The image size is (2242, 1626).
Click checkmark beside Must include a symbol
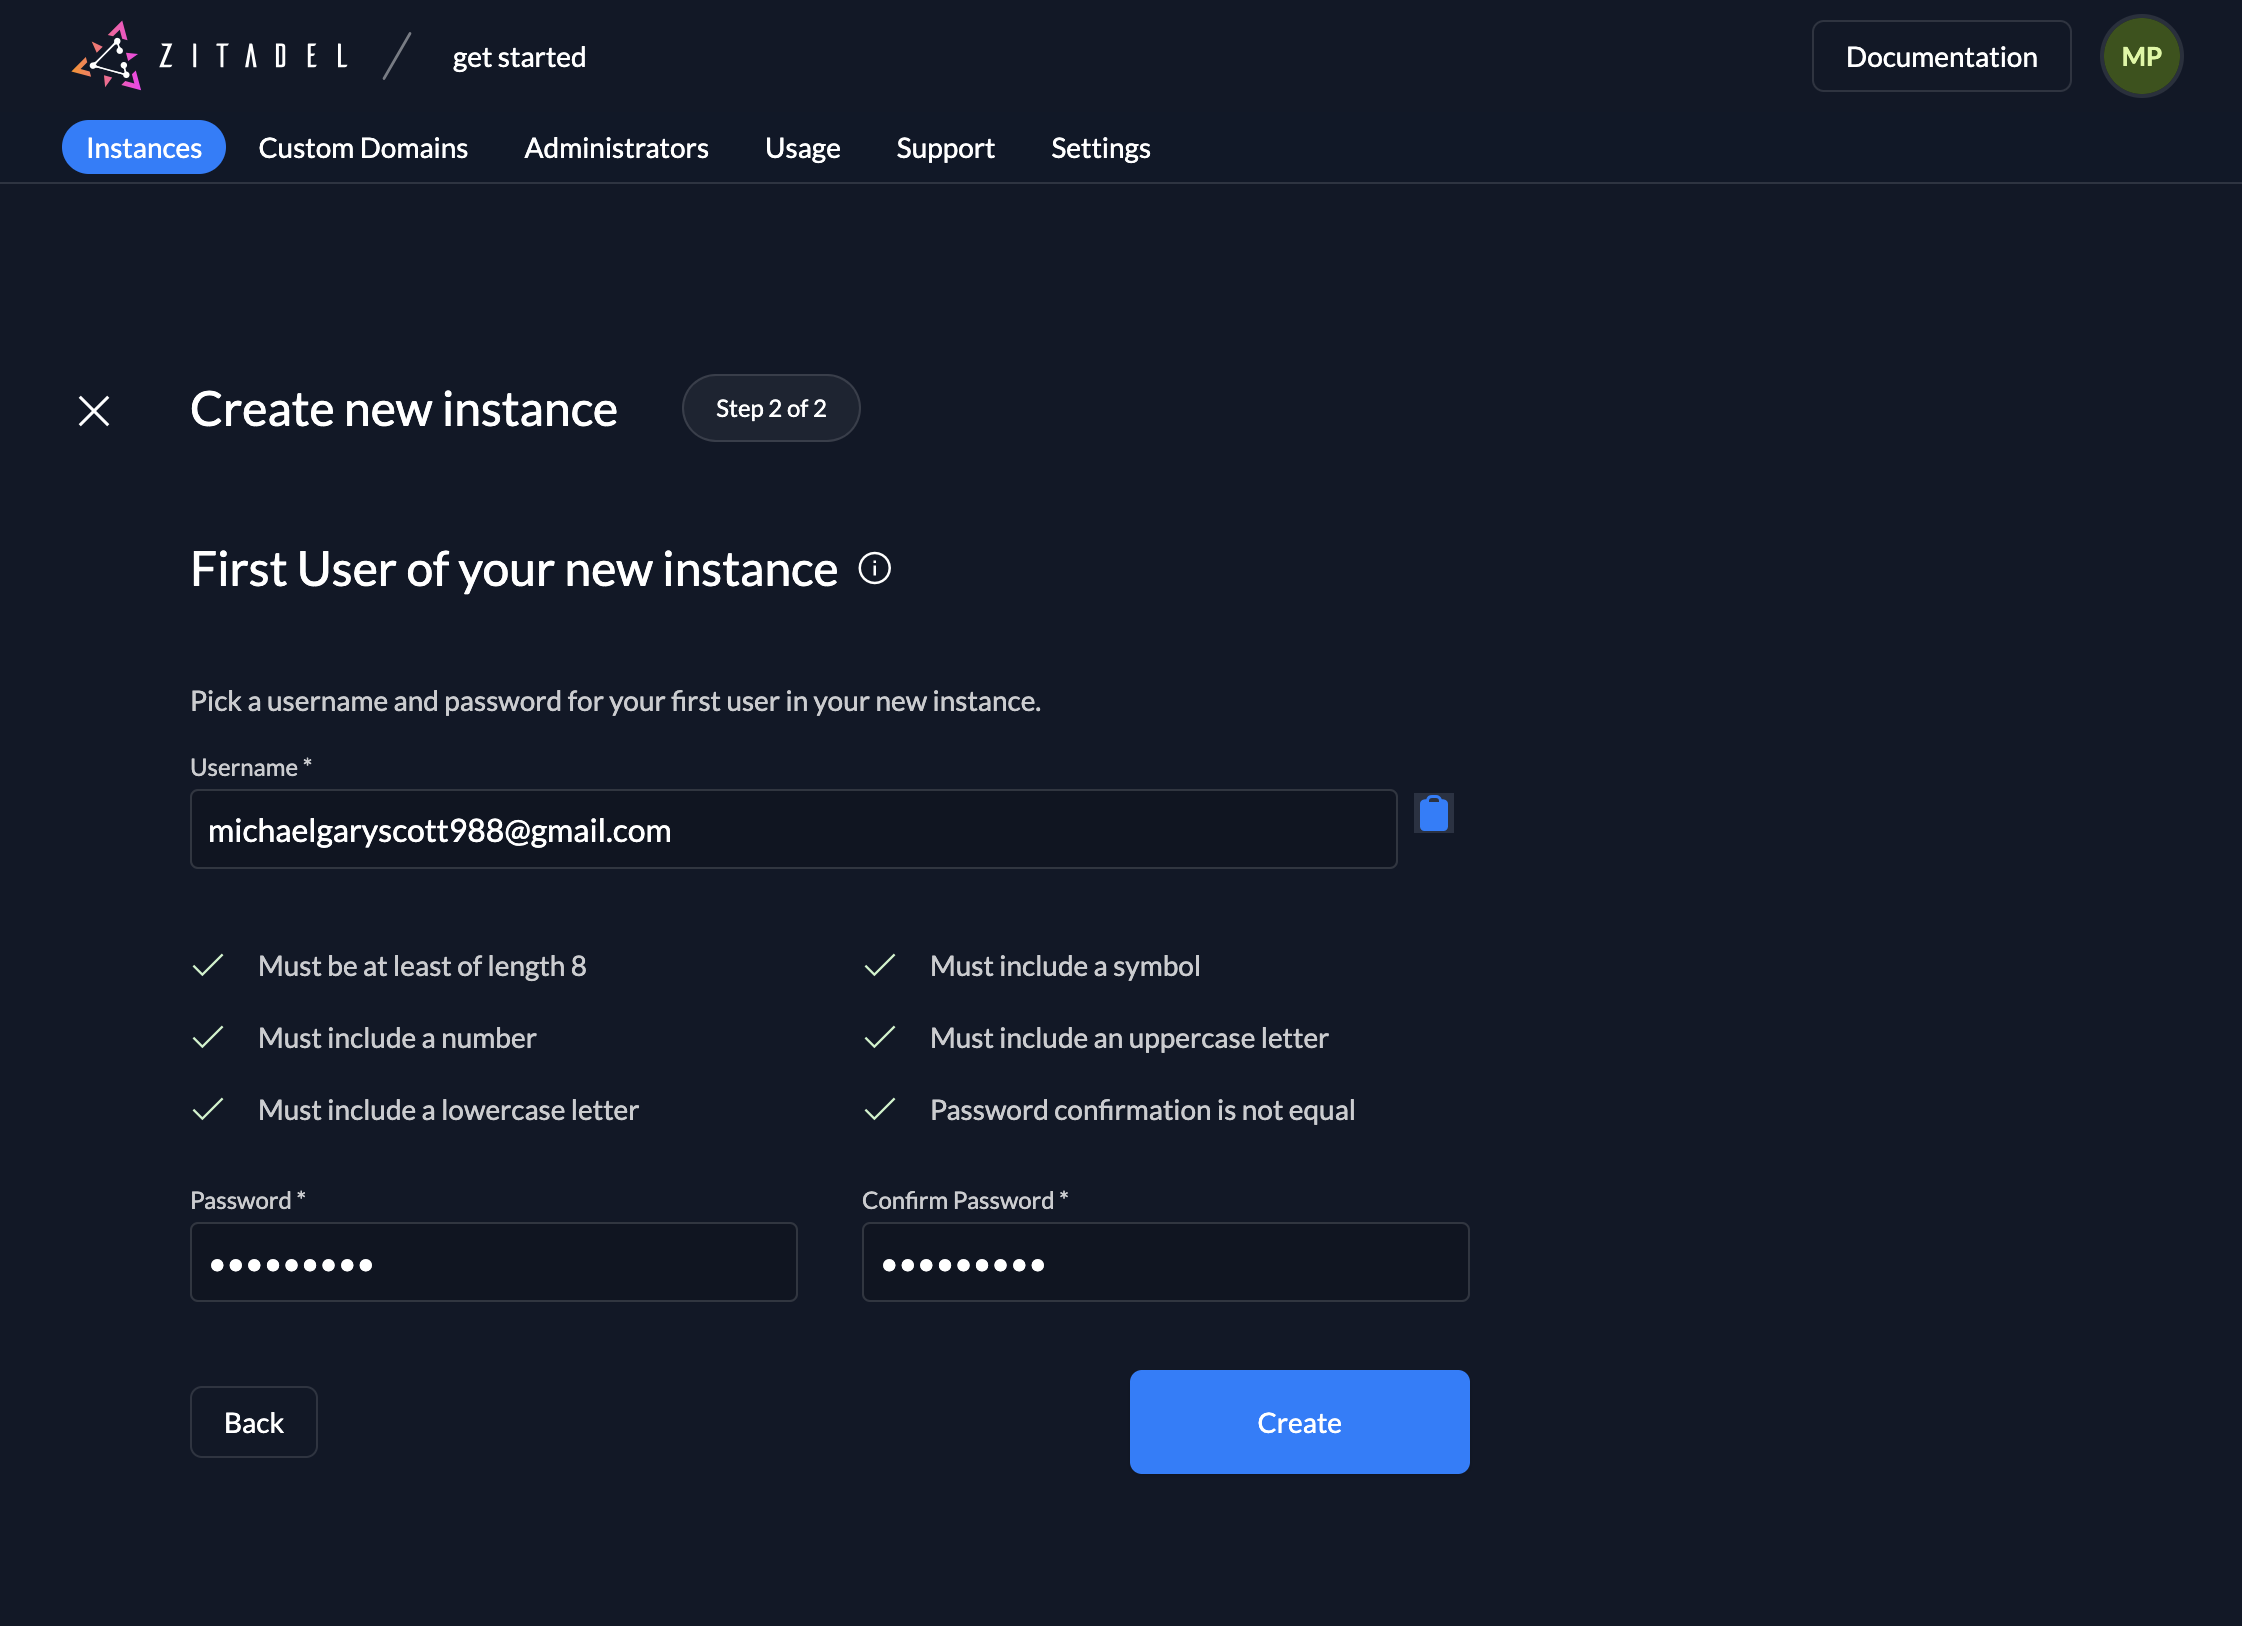click(880, 966)
